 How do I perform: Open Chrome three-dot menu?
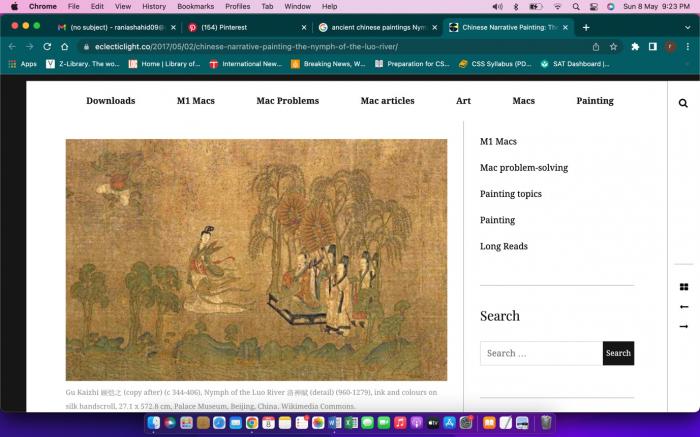coord(688,46)
